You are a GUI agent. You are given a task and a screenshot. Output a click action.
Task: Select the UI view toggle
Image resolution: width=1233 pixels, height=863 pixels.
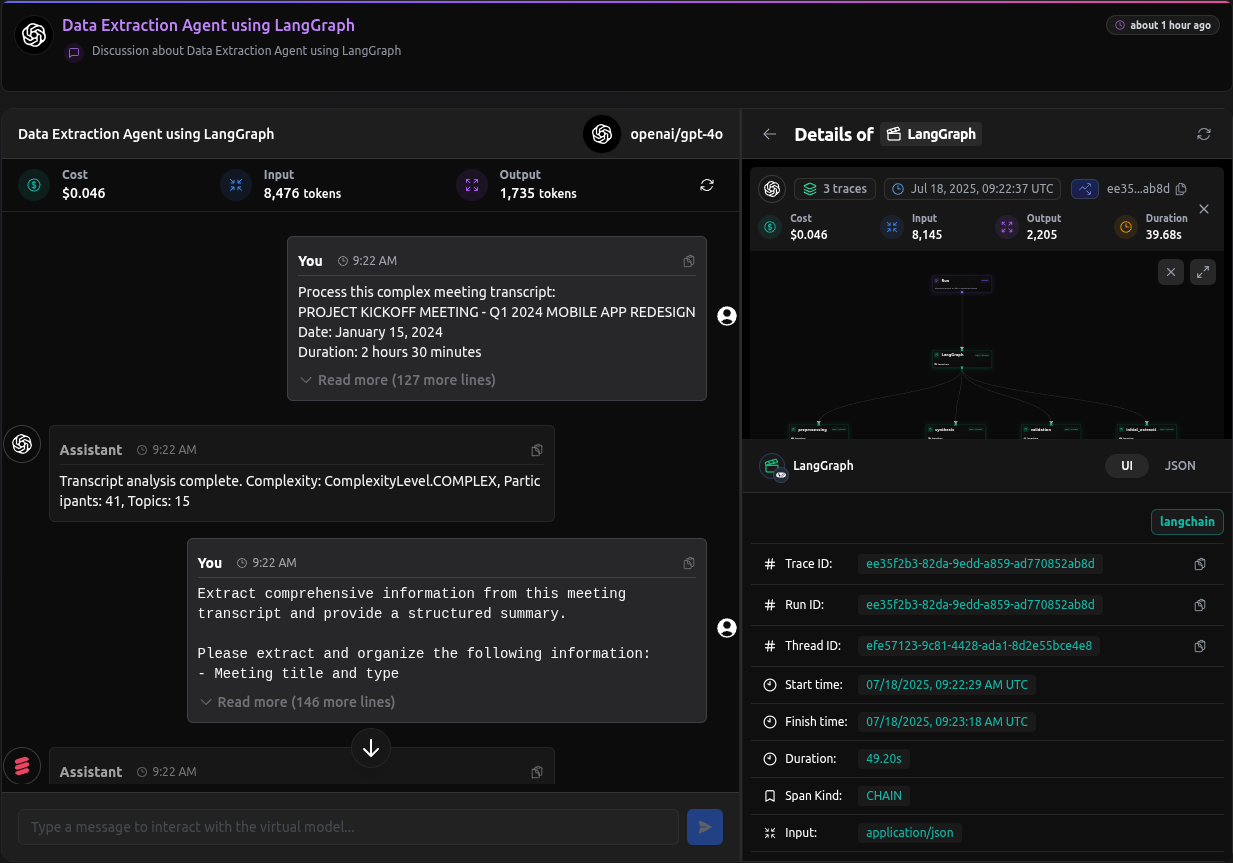pyautogui.click(x=1126, y=466)
